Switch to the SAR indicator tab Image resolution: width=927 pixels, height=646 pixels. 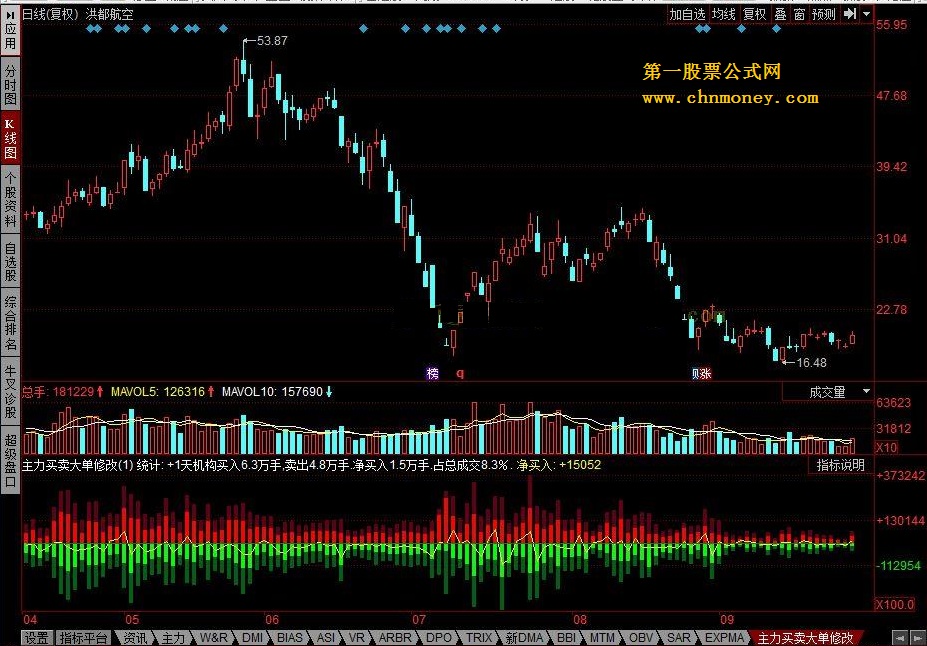coord(678,638)
